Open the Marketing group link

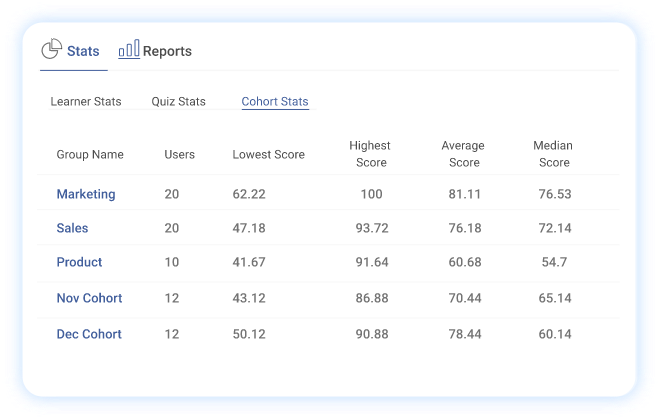point(86,194)
